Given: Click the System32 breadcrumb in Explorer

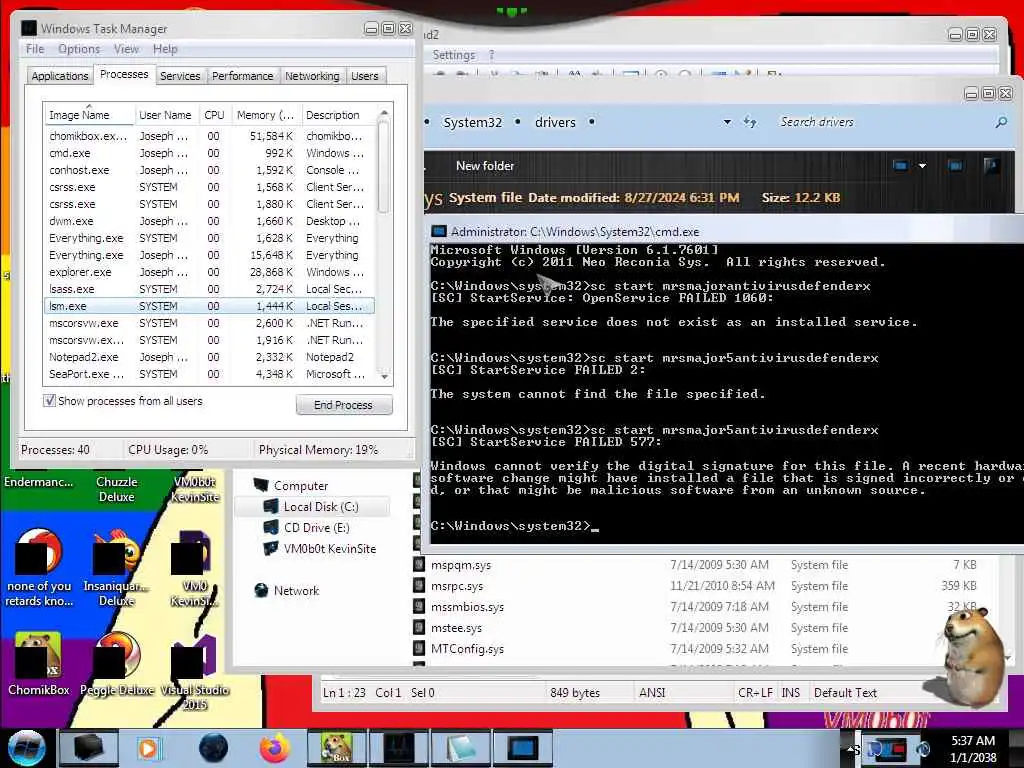Looking at the screenshot, I should (473, 122).
